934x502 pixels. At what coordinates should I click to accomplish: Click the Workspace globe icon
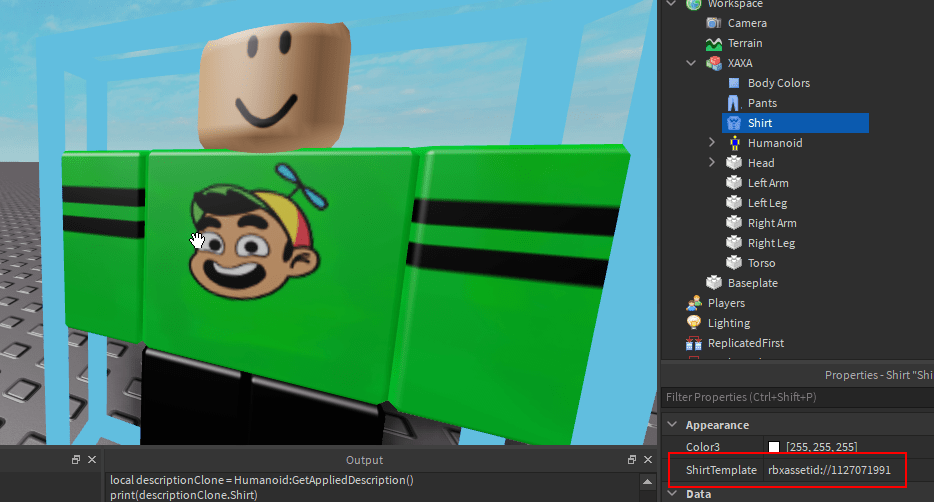tap(693, 4)
